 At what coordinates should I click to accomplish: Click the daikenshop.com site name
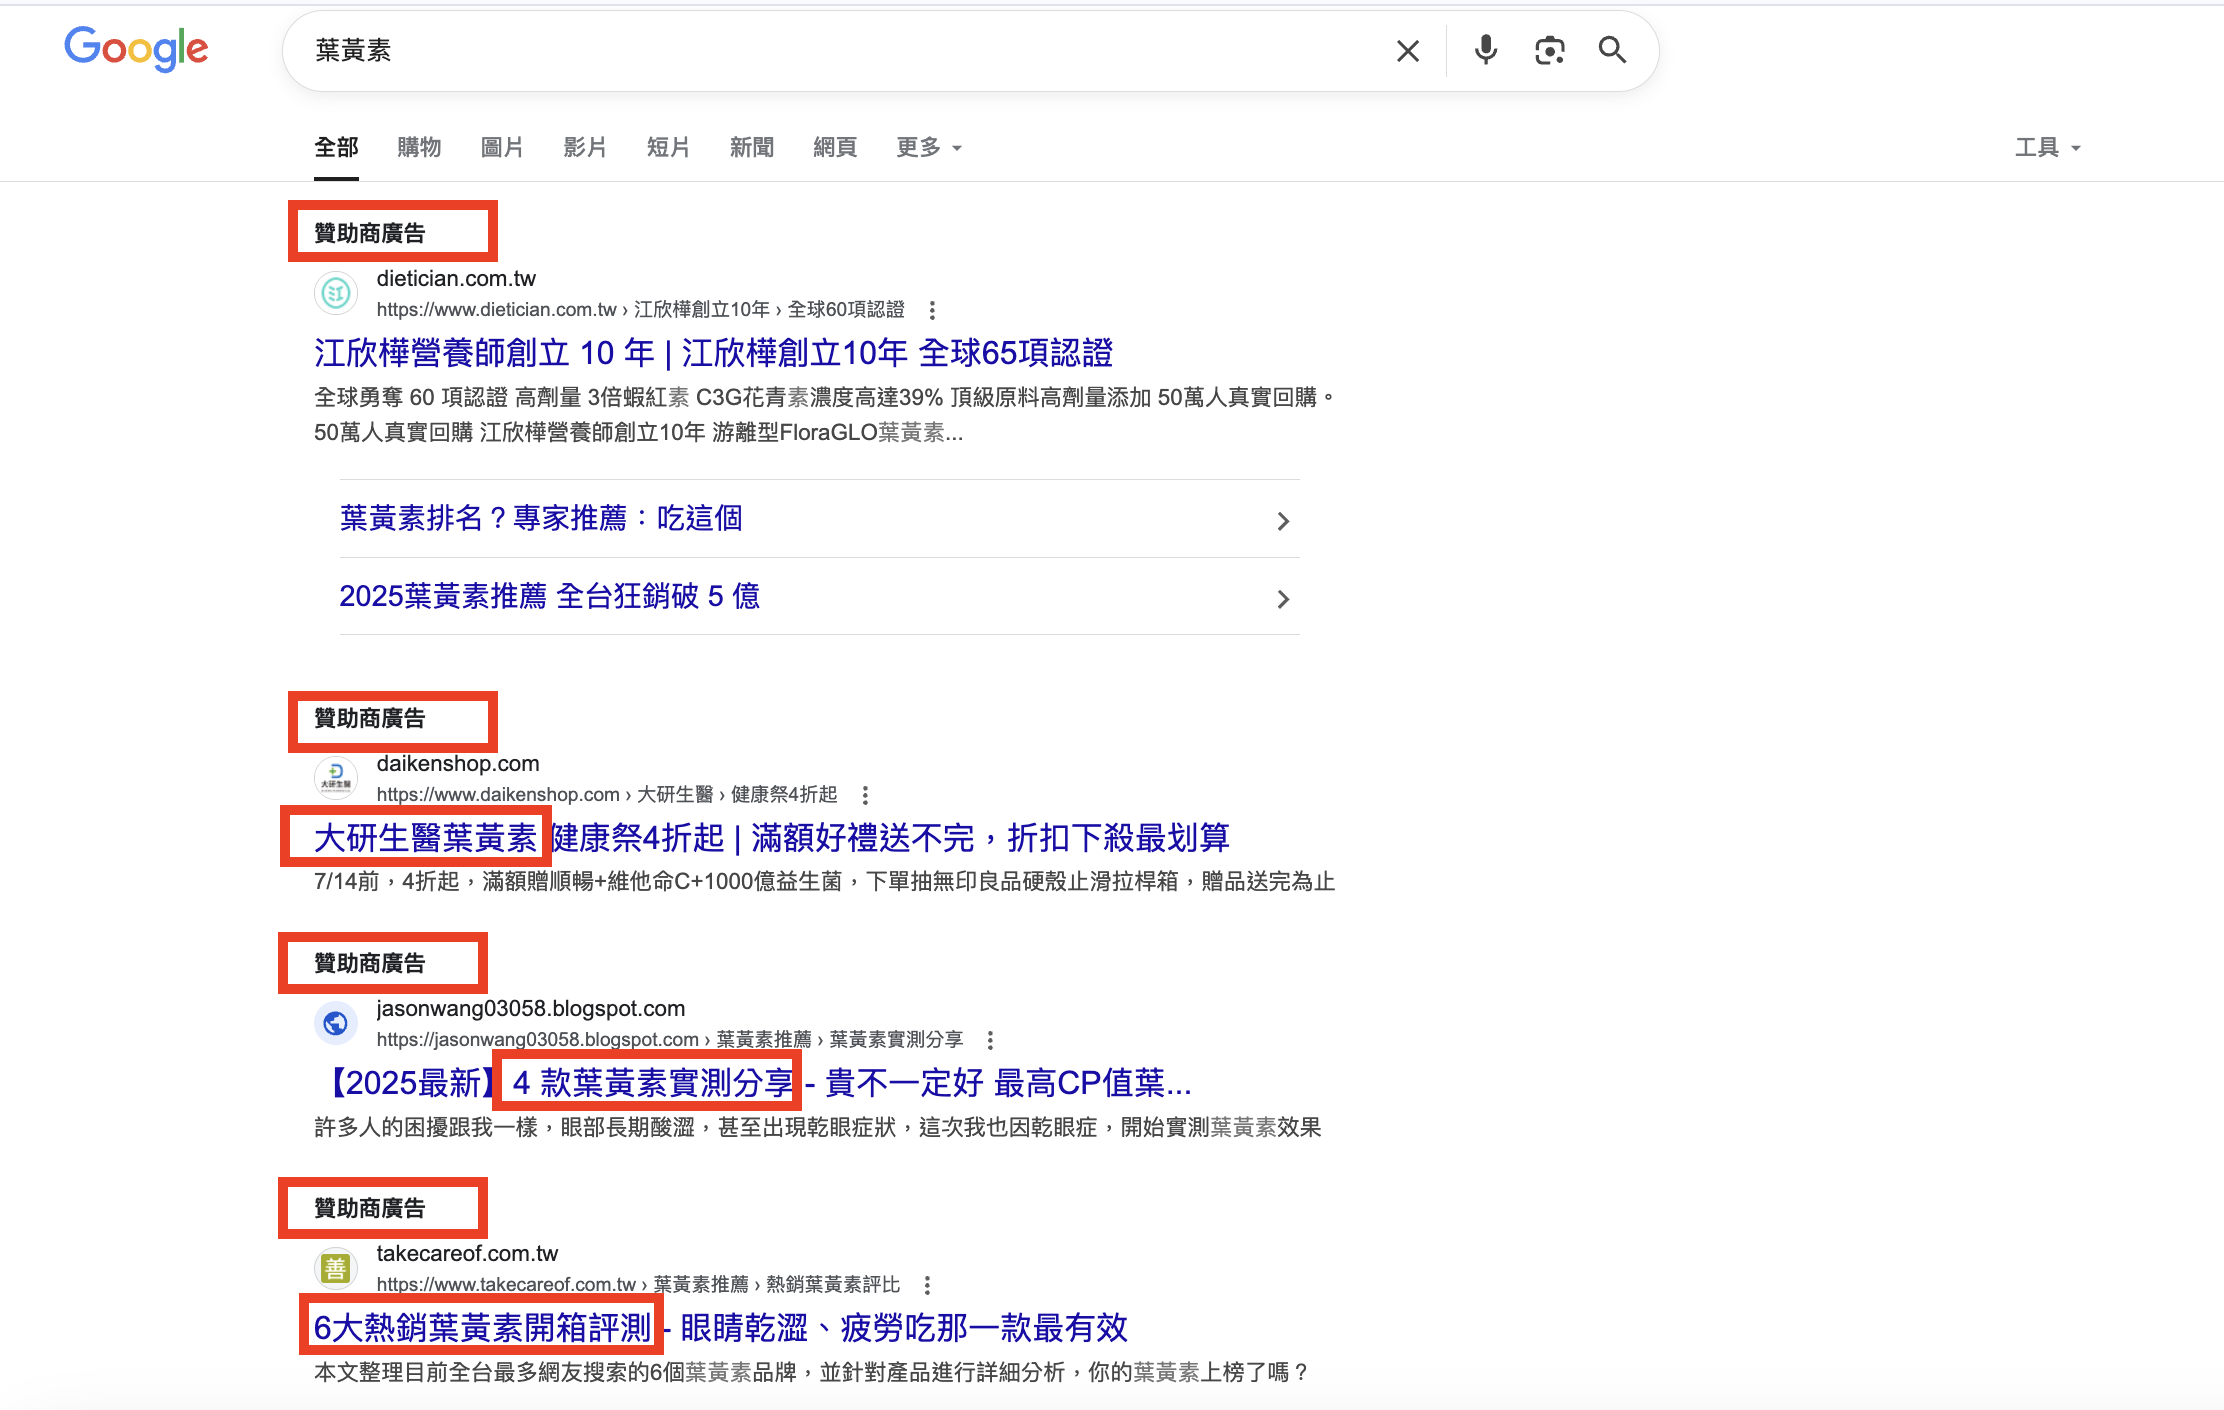pos(458,763)
